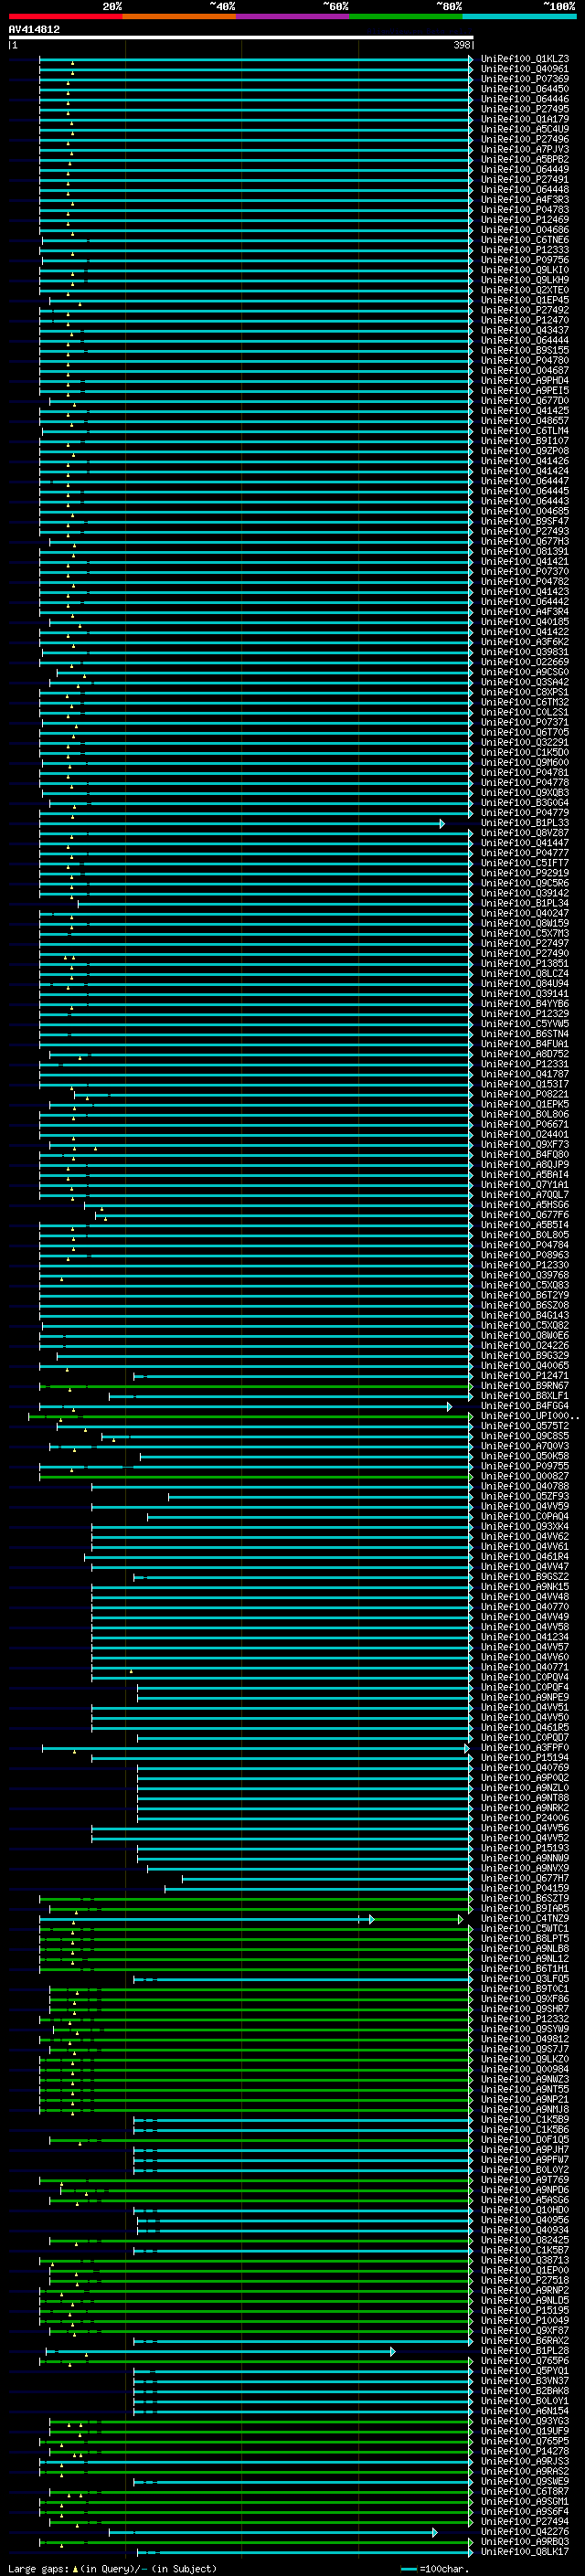Select the UniRef100_C0PAQ4 label
585x2576 pixels.
tap(525, 1517)
